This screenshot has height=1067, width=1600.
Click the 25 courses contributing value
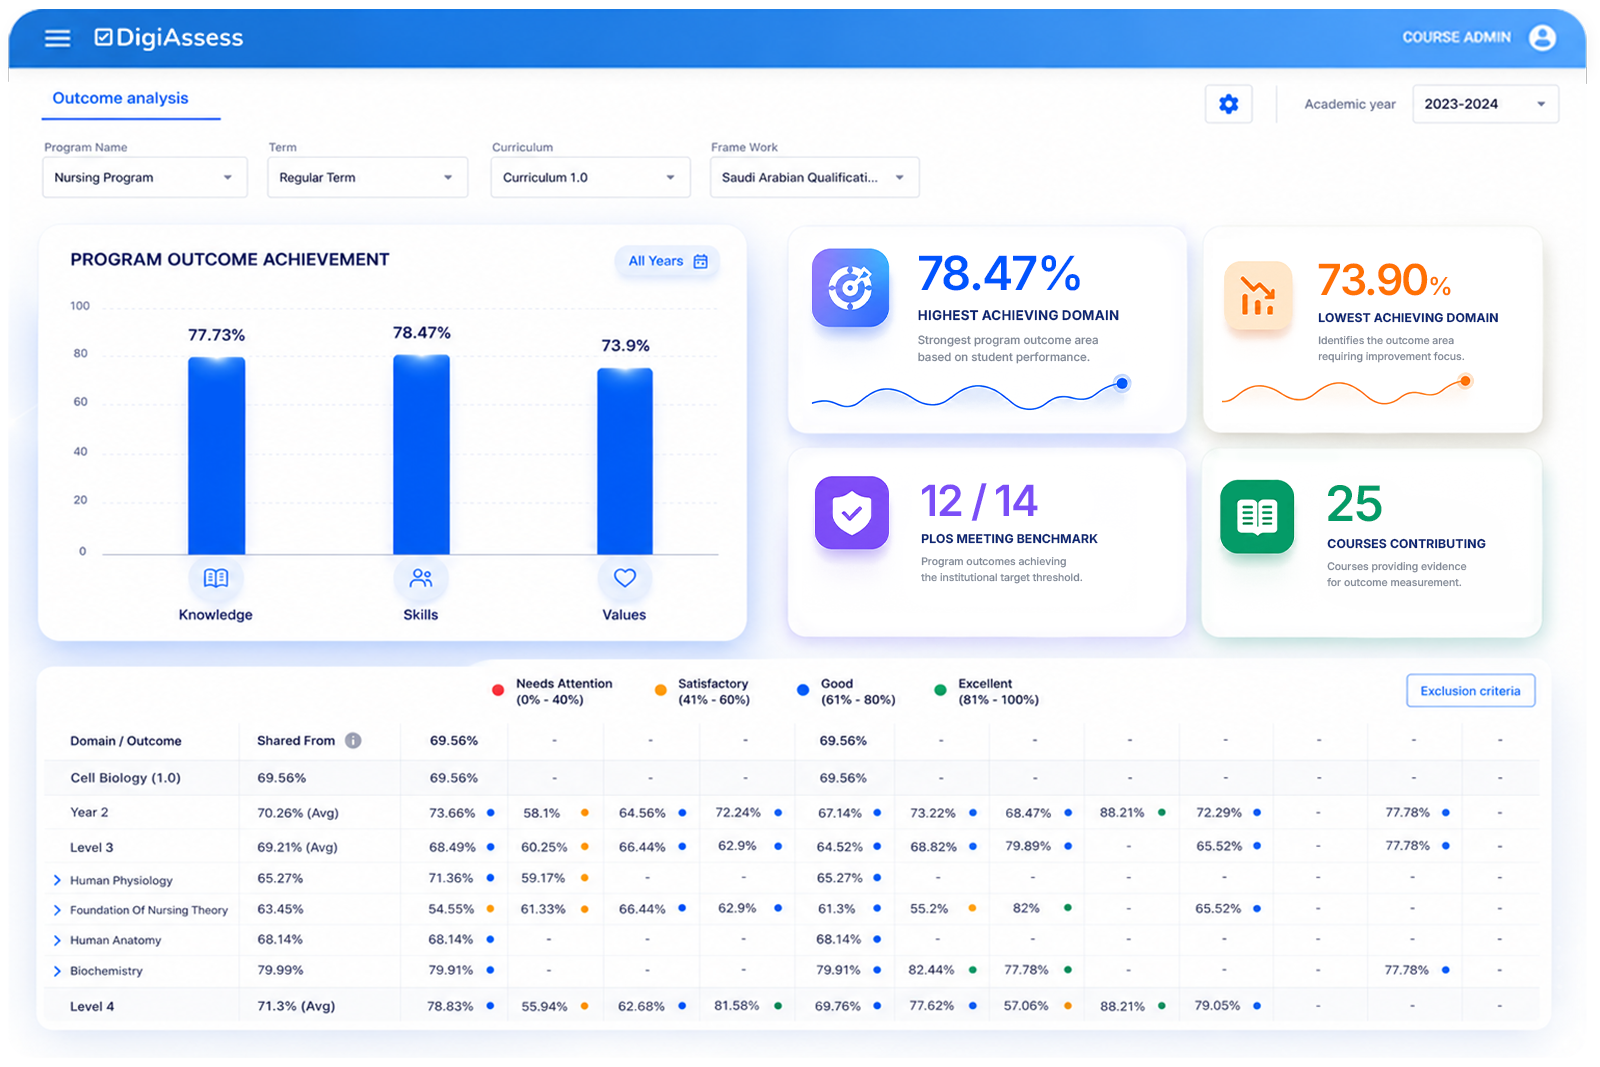coord(1355,504)
